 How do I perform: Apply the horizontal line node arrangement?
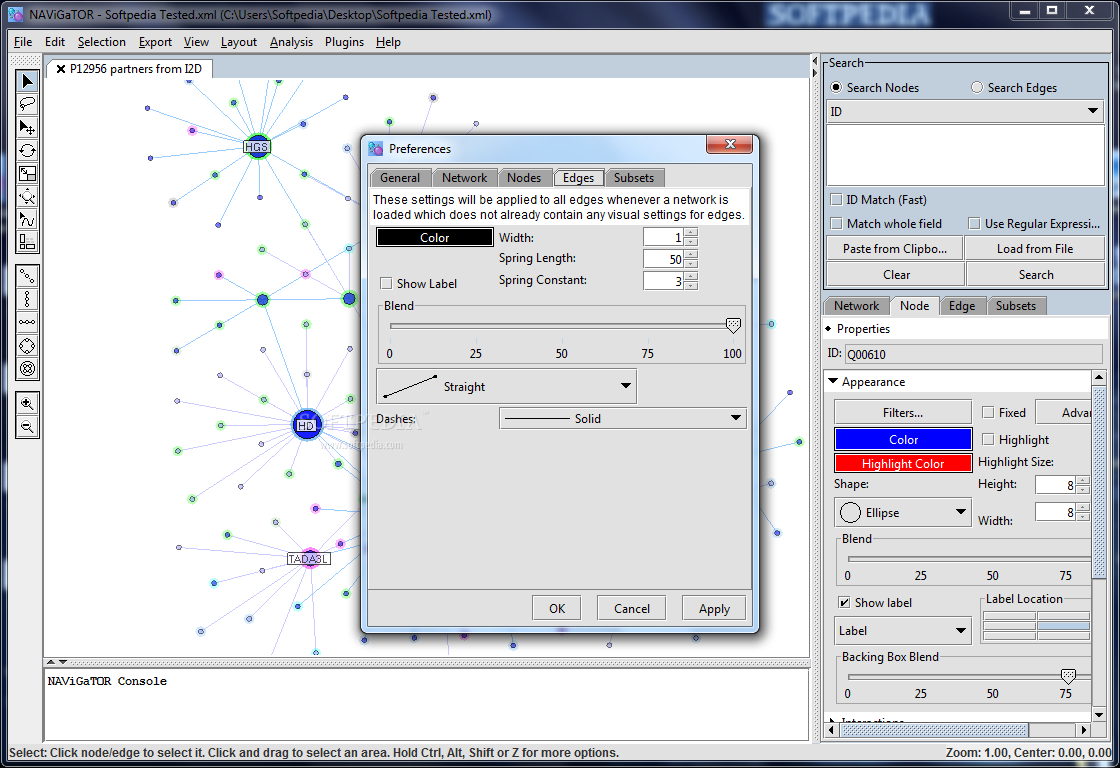[27, 322]
